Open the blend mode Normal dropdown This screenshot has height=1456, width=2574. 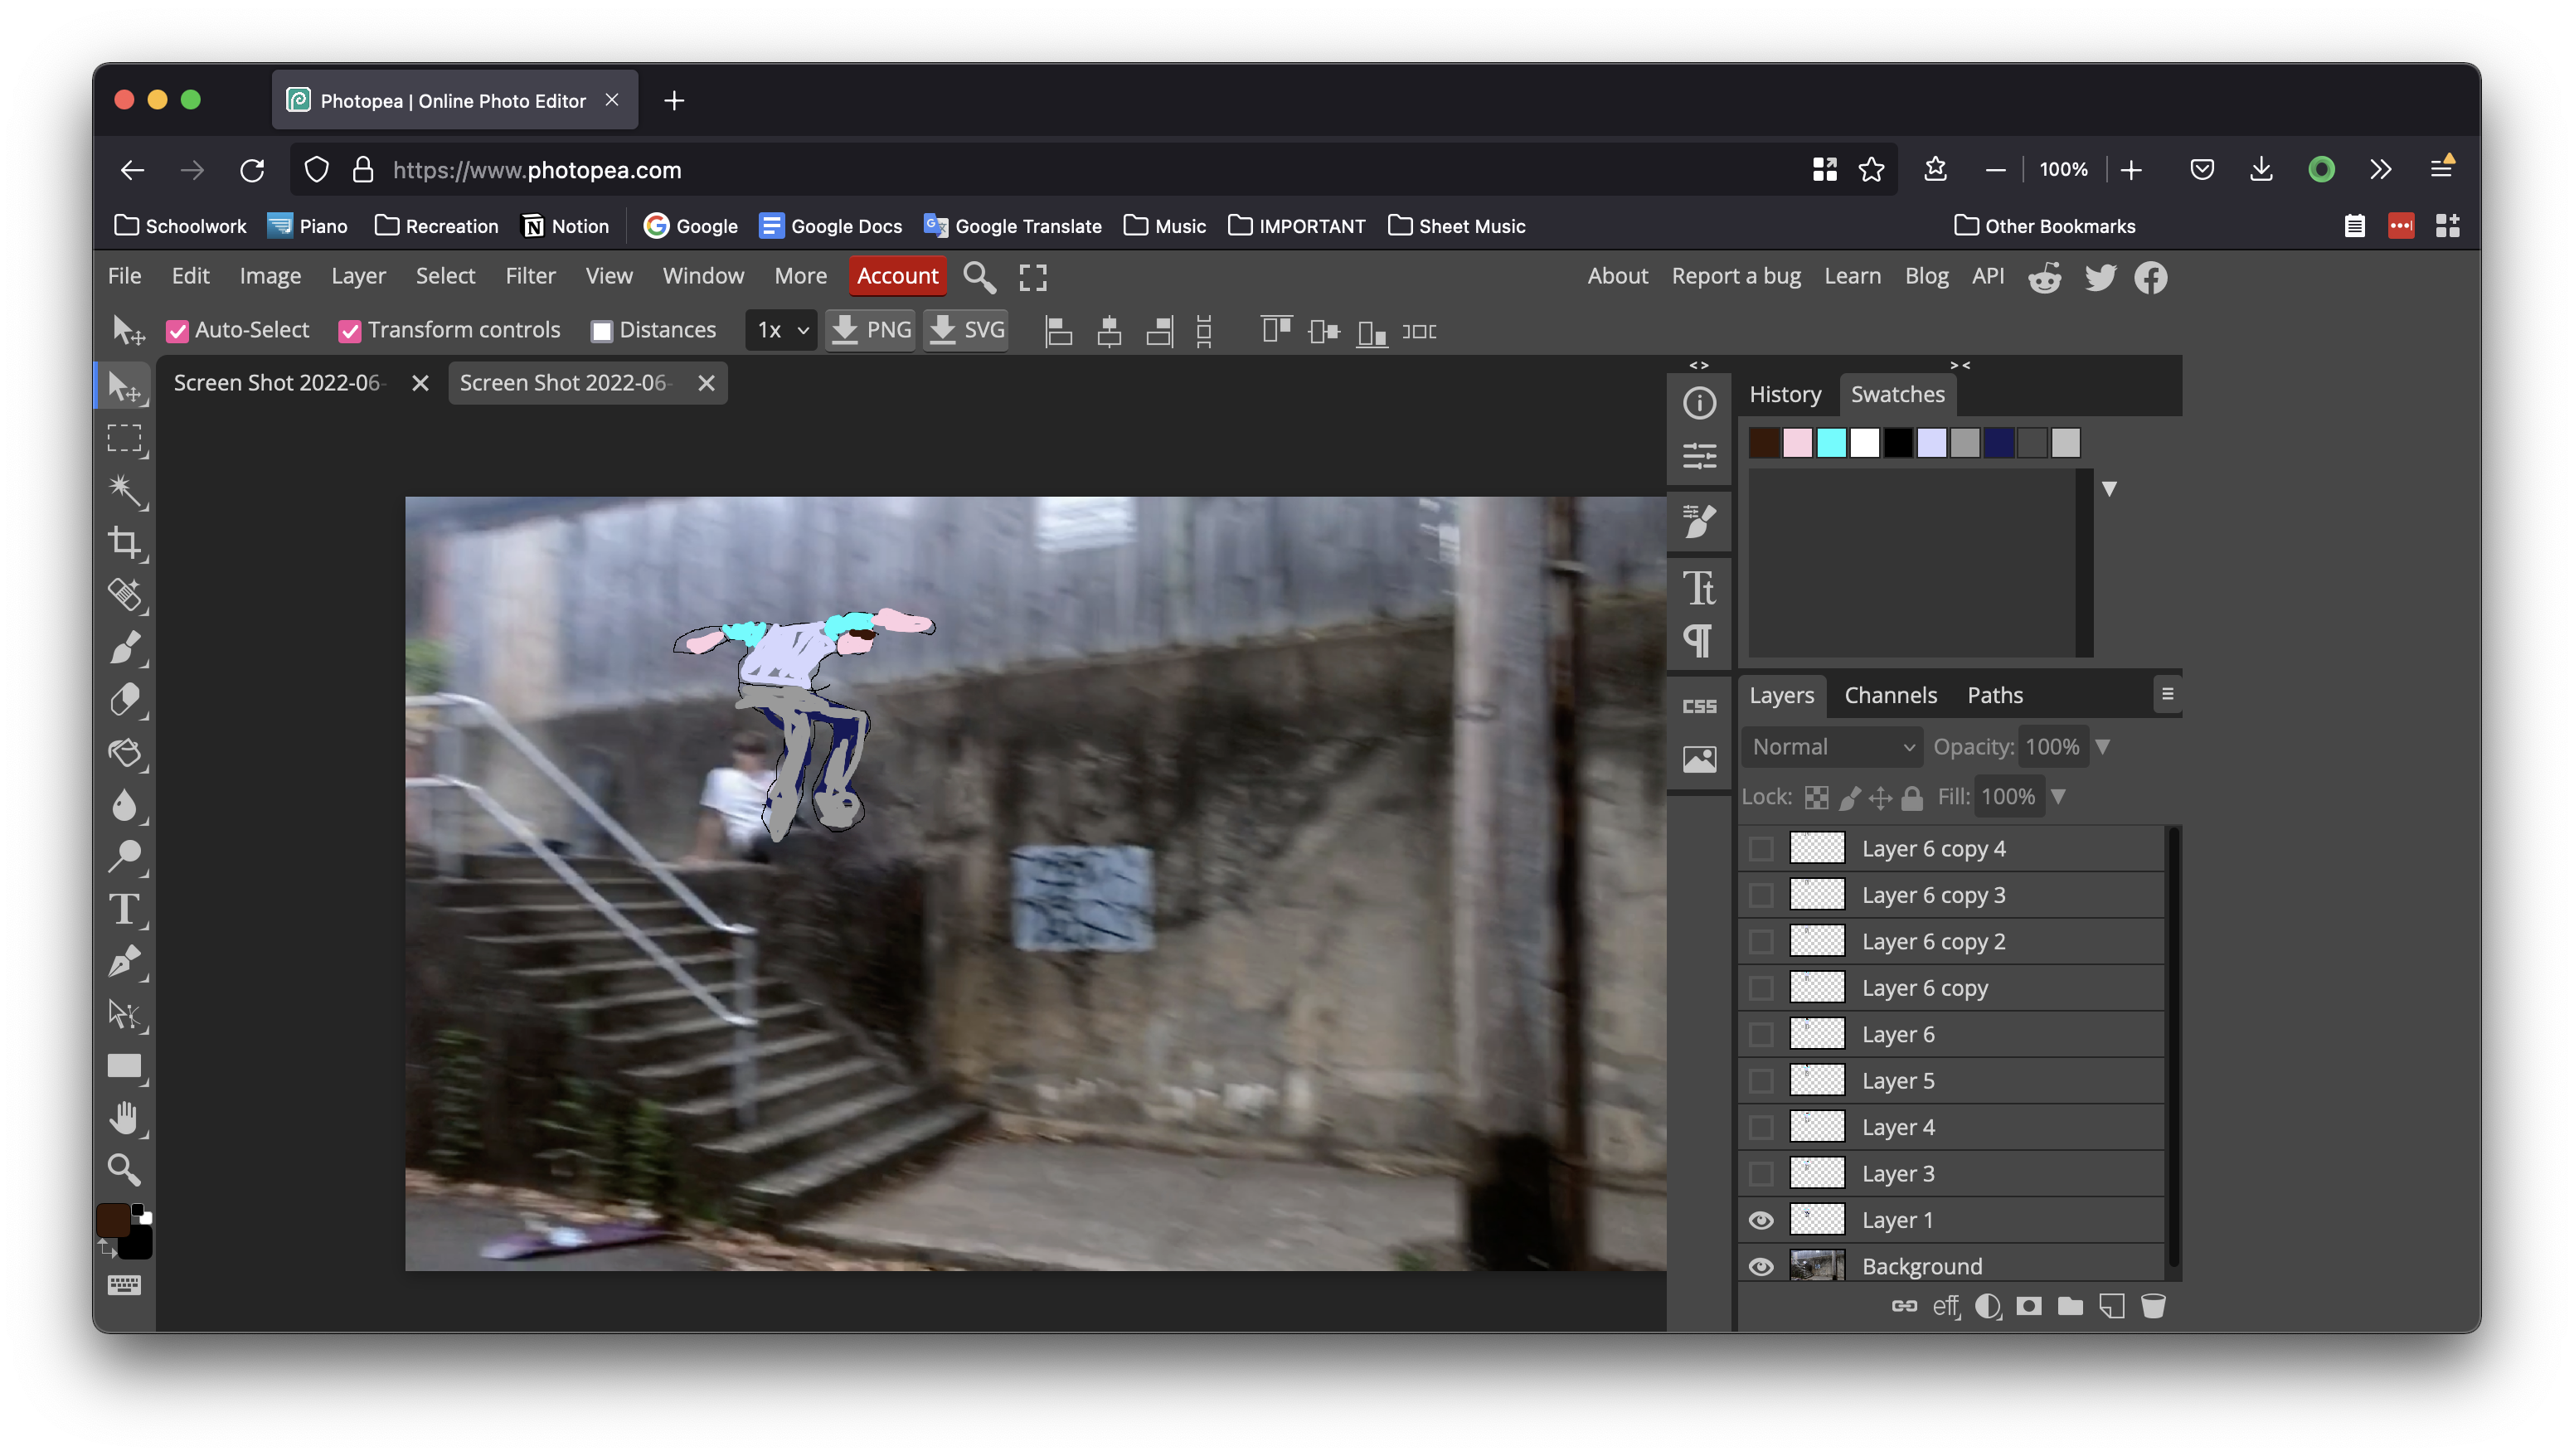pos(1832,747)
